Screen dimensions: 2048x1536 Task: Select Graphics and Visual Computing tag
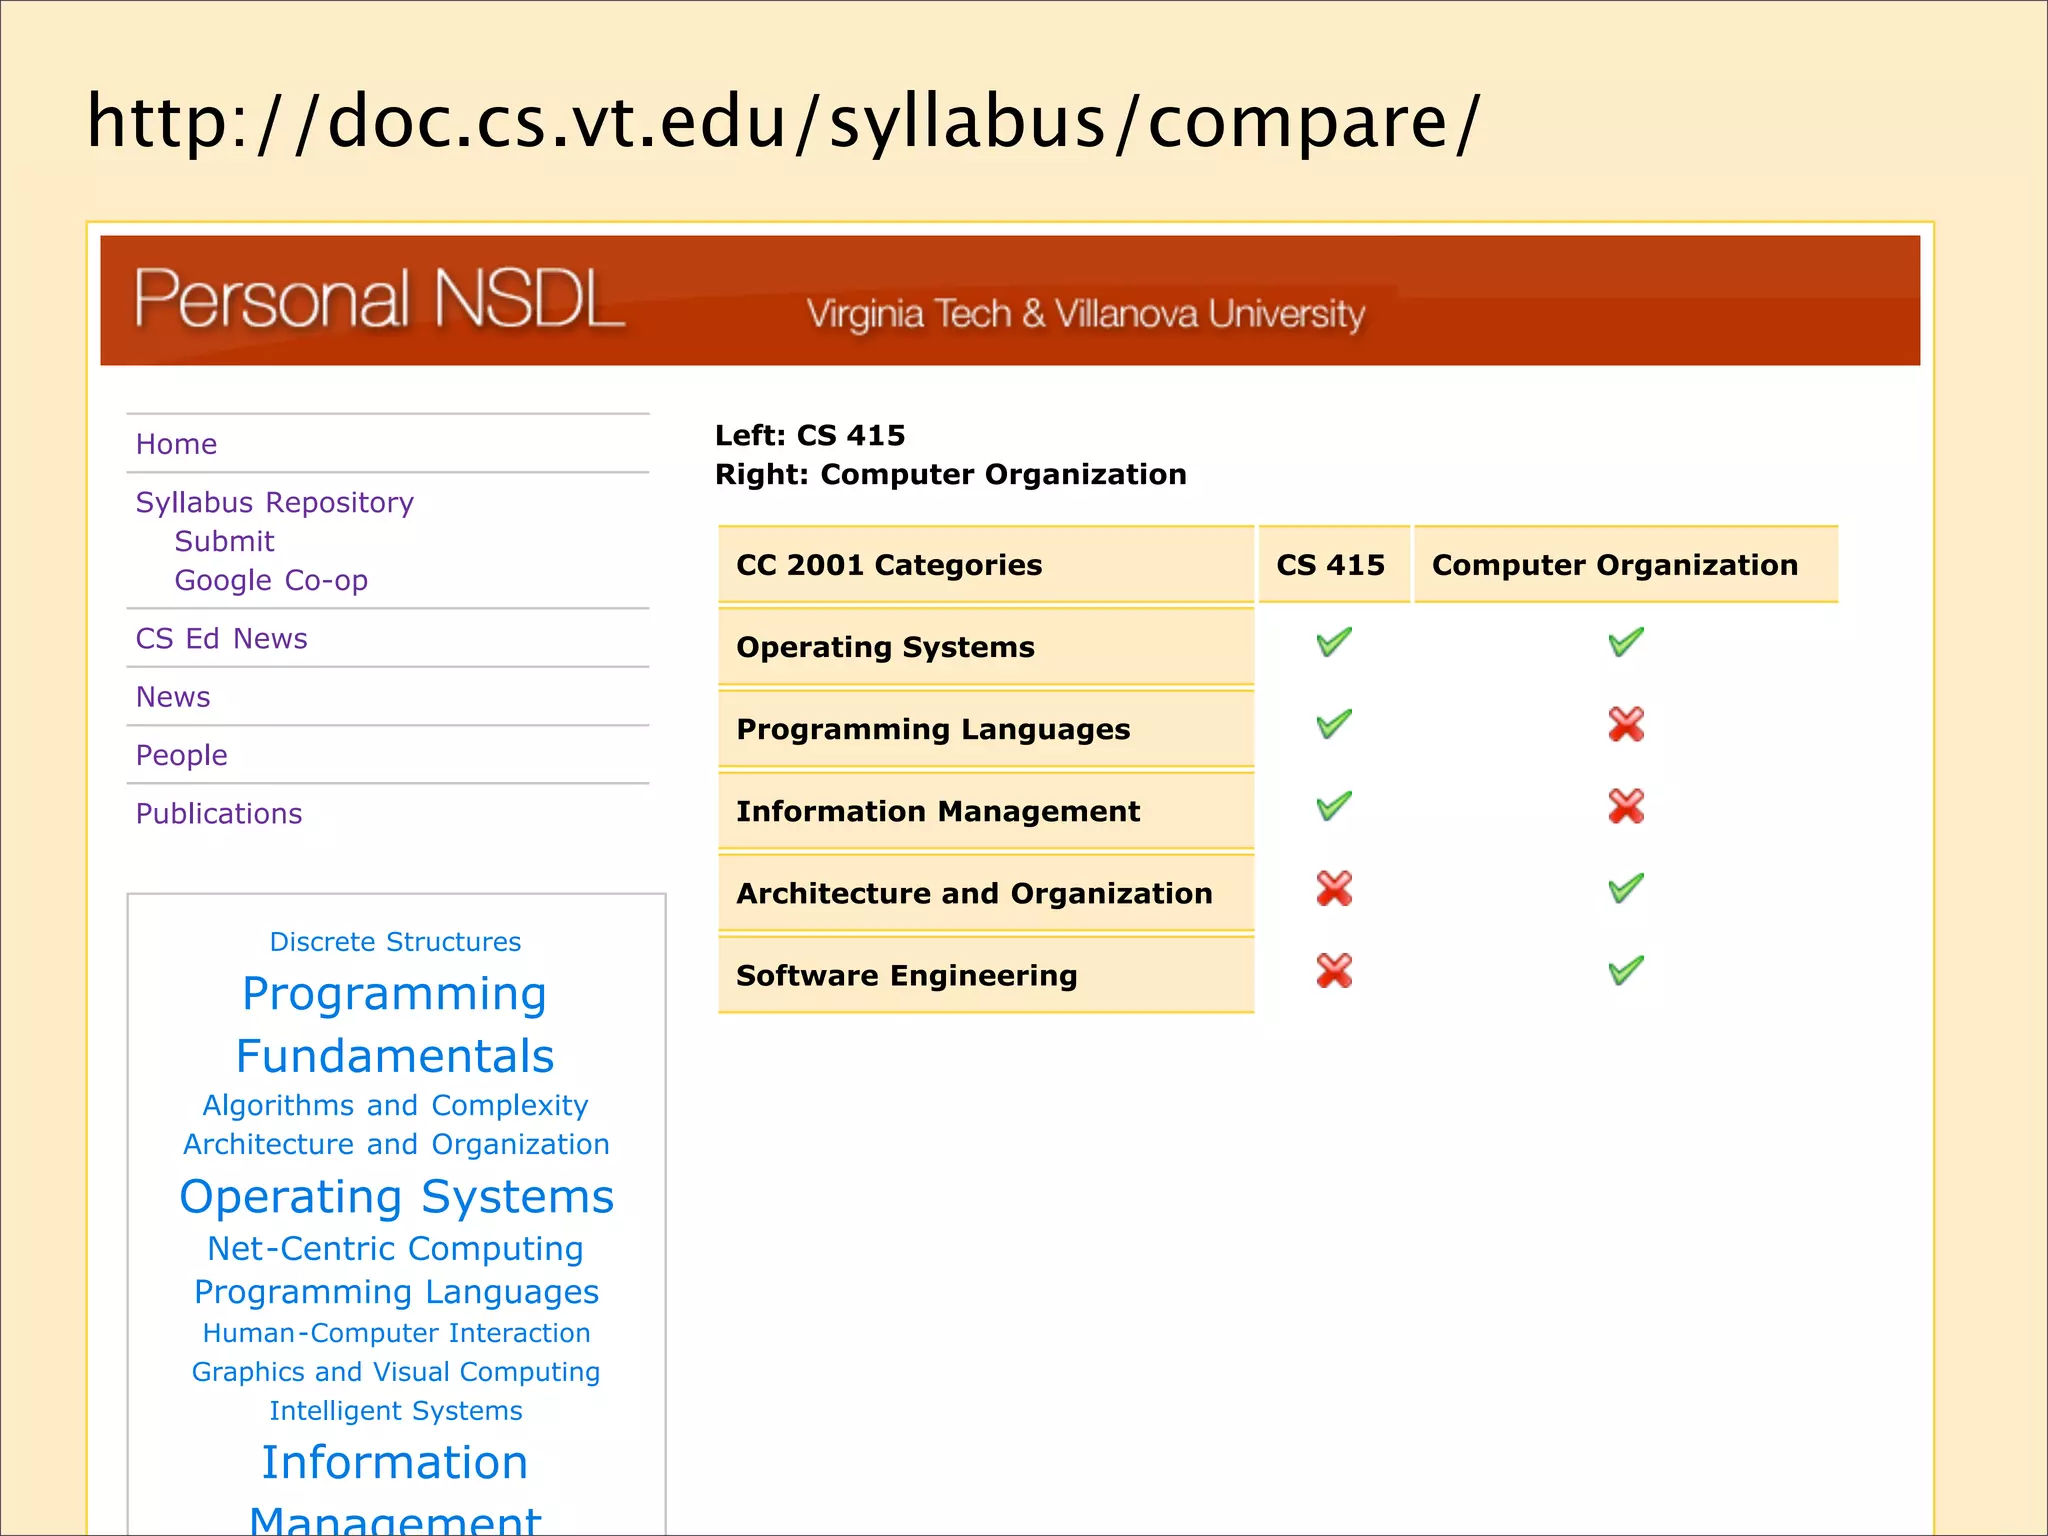pyautogui.click(x=396, y=1372)
